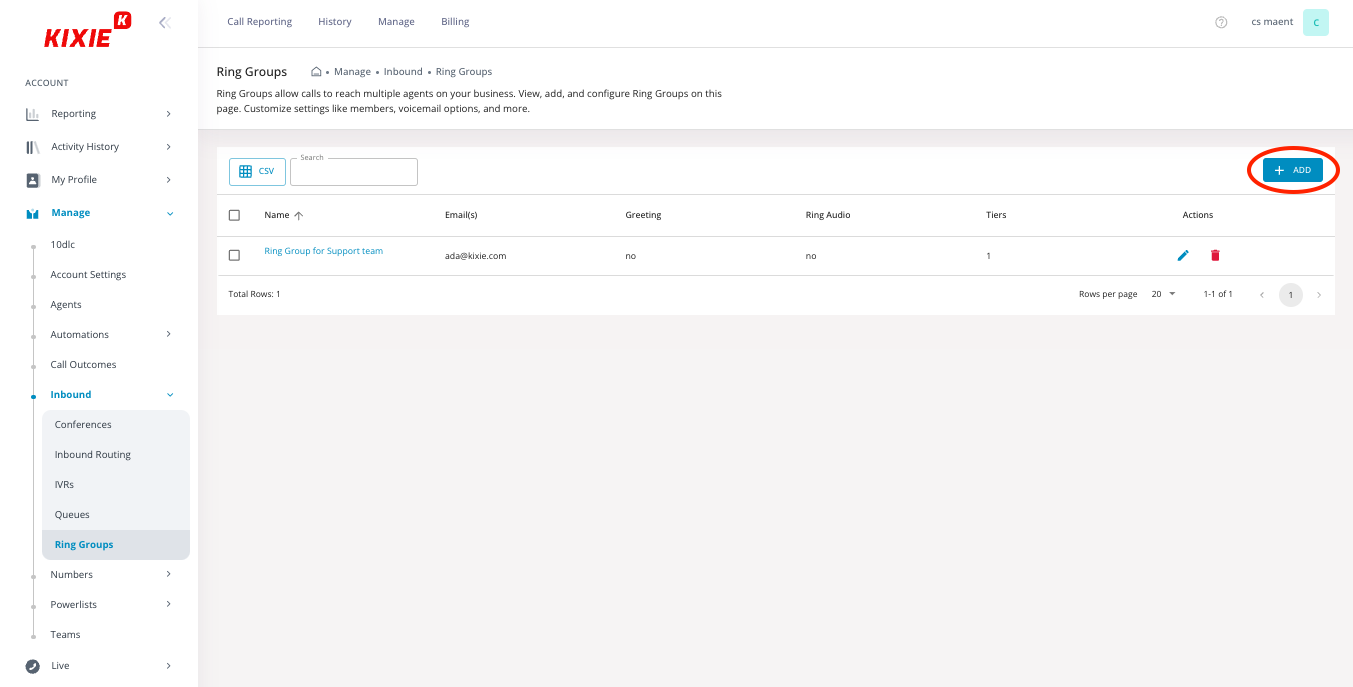Open Rows per page dropdown
Viewport: 1353px width, 687px height.
tap(1163, 295)
